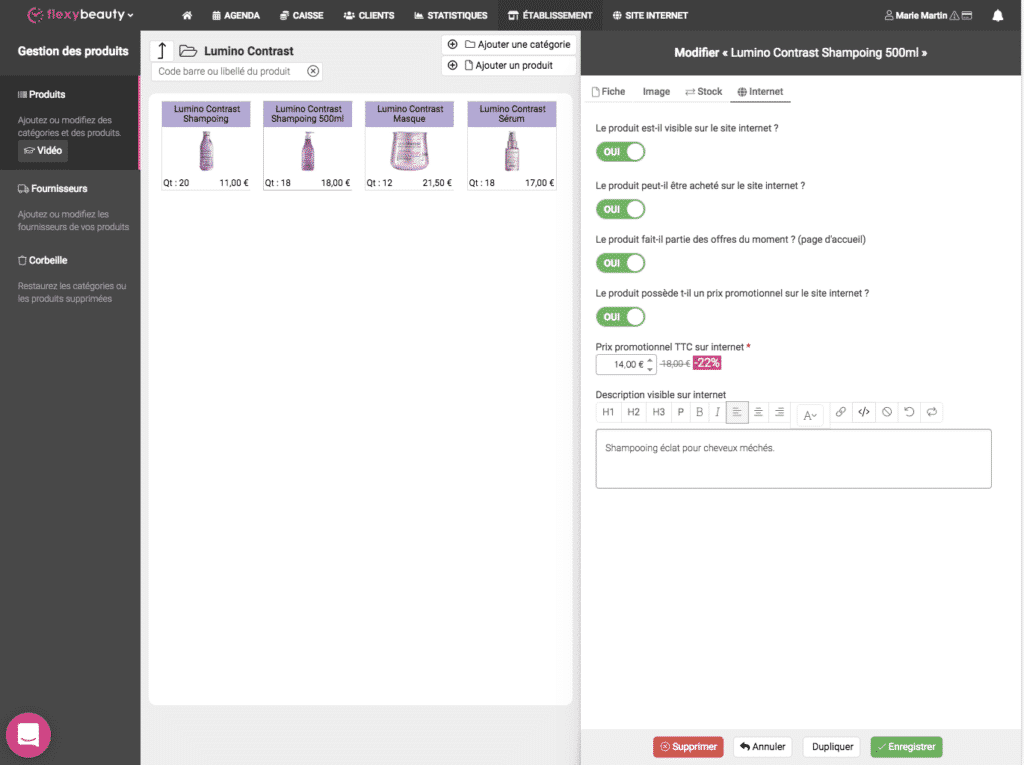Clear the product search field
The width and height of the screenshot is (1024, 765).
313,71
